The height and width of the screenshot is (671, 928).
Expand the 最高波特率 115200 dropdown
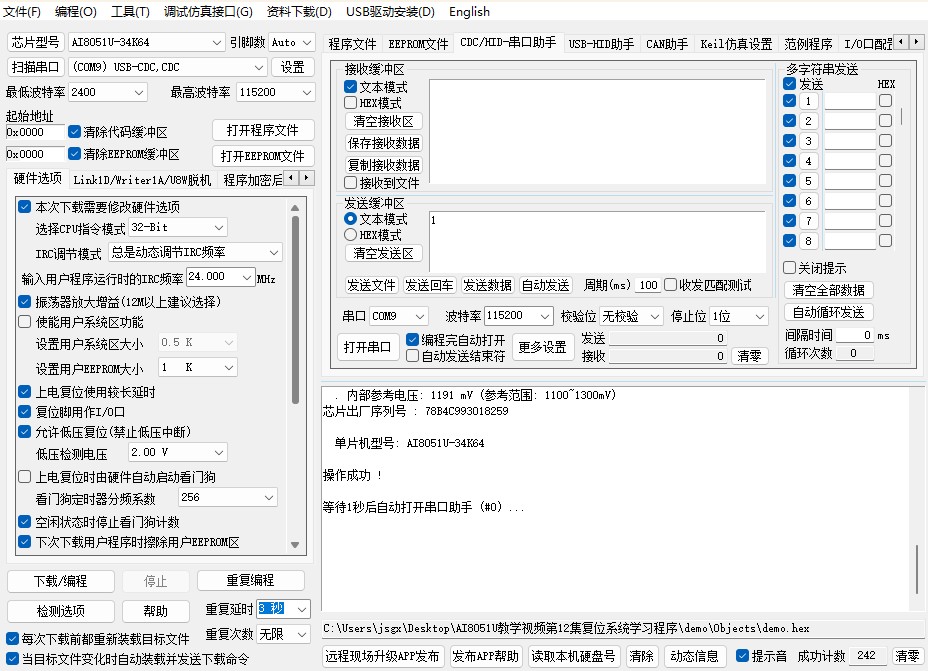tap(307, 92)
